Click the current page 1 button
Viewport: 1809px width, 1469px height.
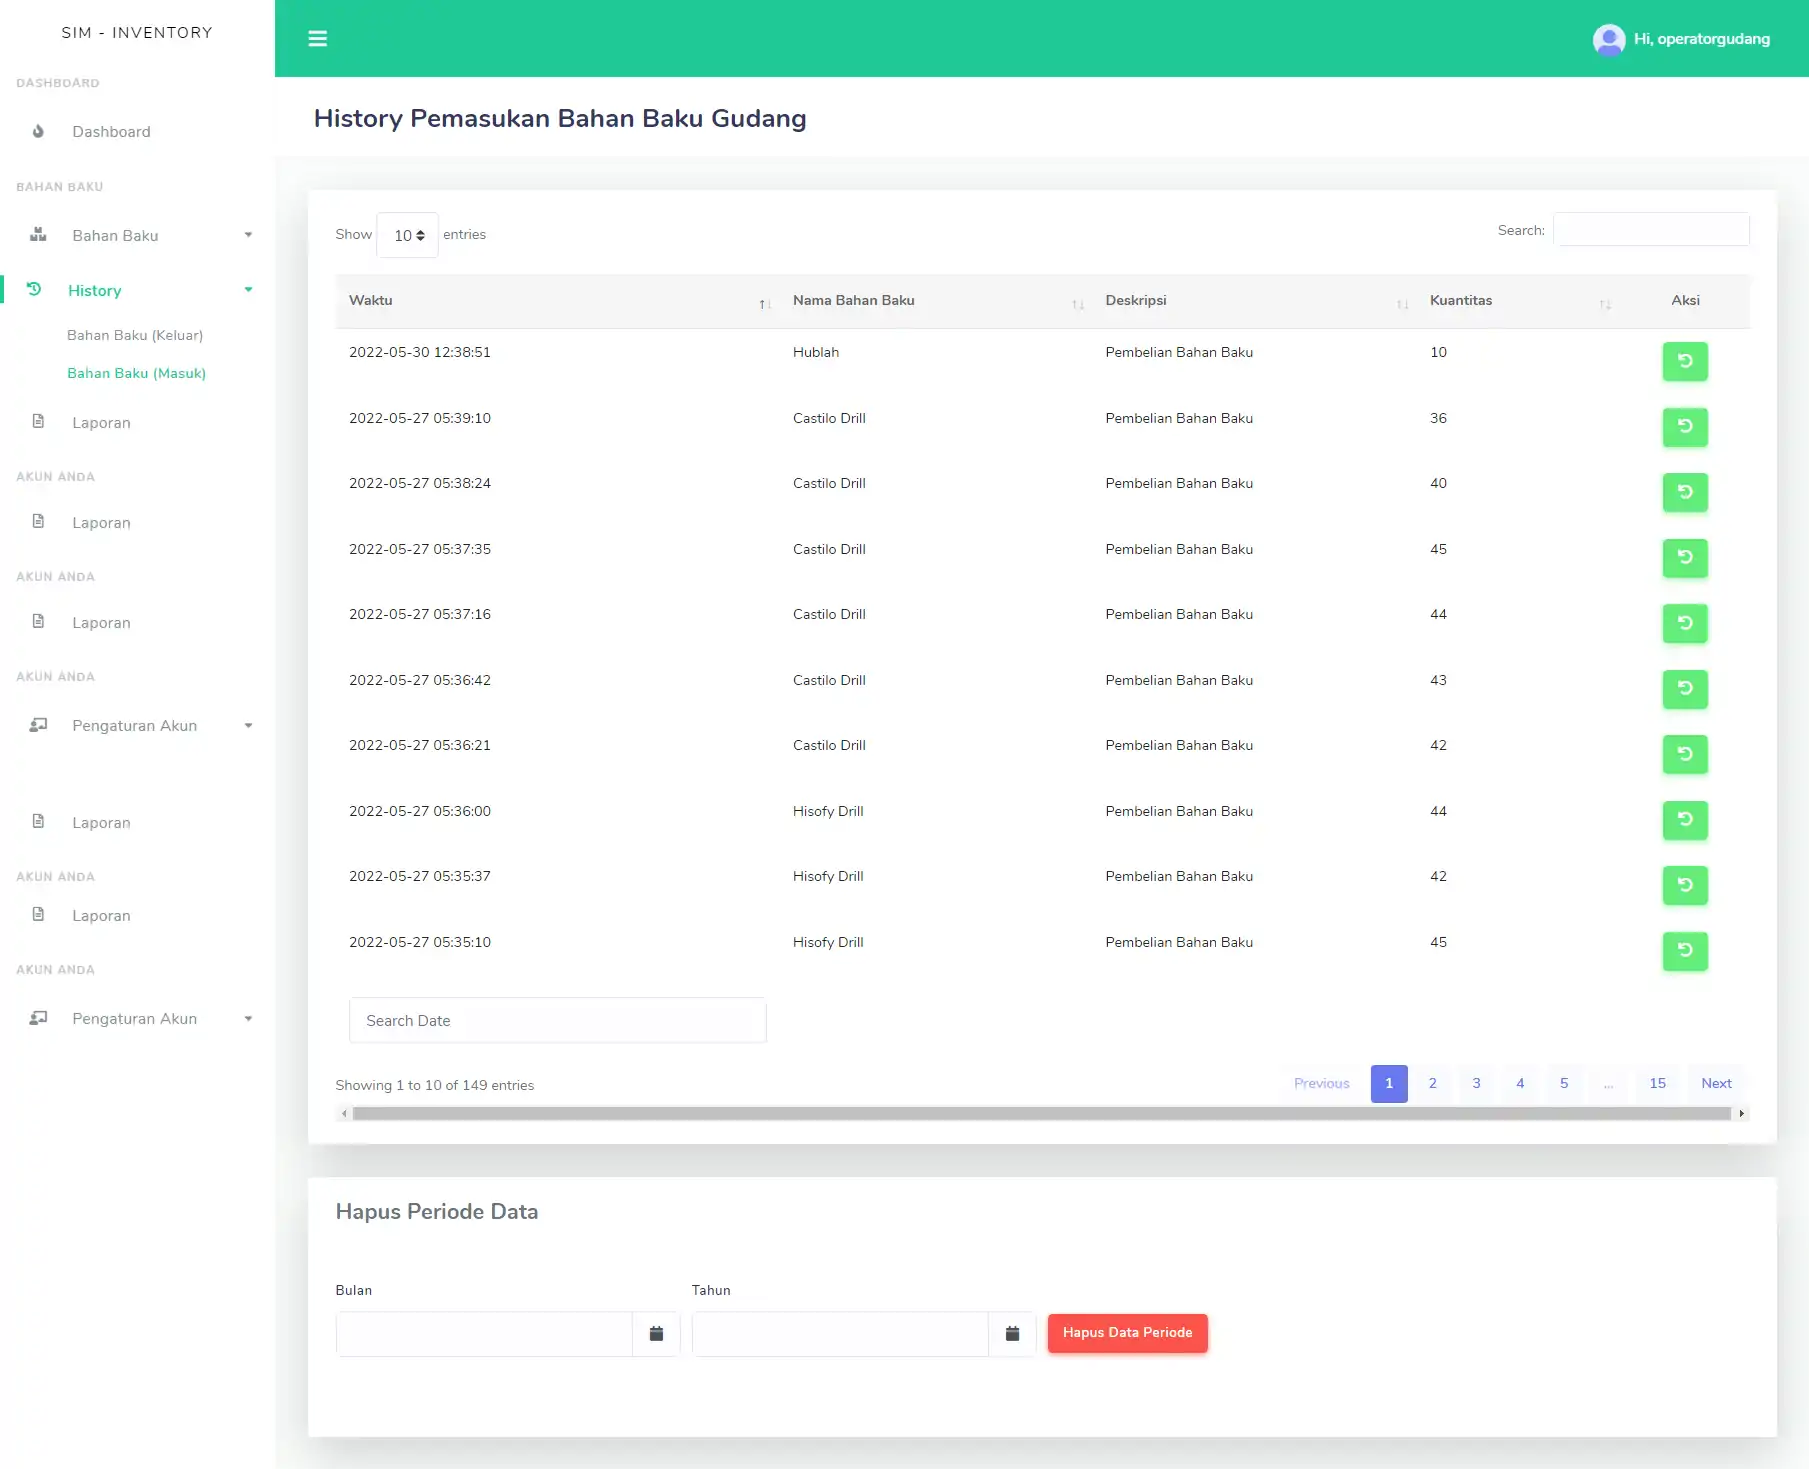pyautogui.click(x=1389, y=1084)
